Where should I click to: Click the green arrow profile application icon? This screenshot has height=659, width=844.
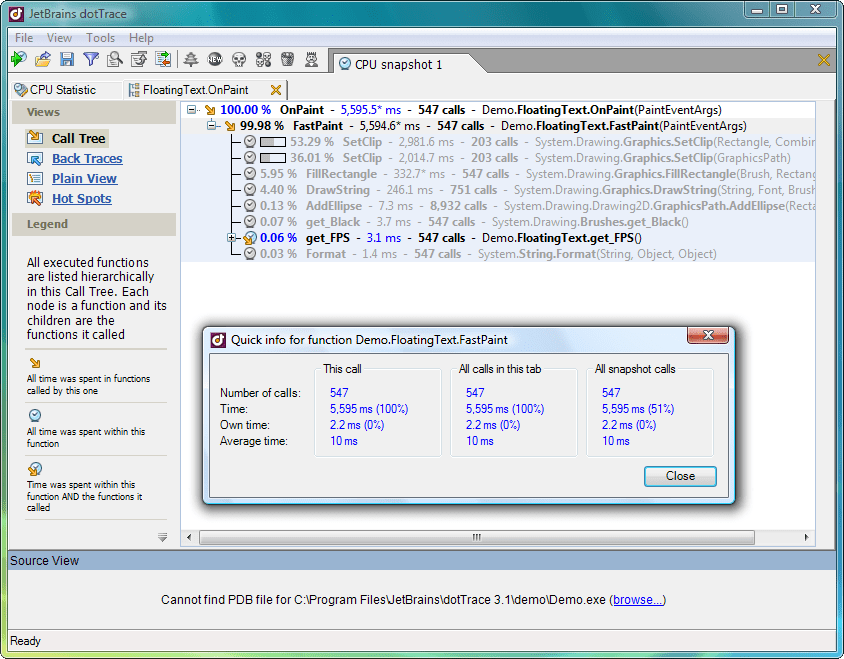tap(19, 60)
